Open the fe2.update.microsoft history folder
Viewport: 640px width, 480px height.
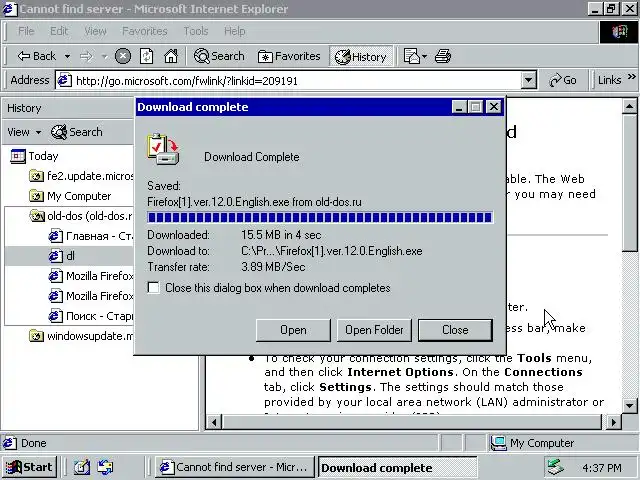pos(82,176)
